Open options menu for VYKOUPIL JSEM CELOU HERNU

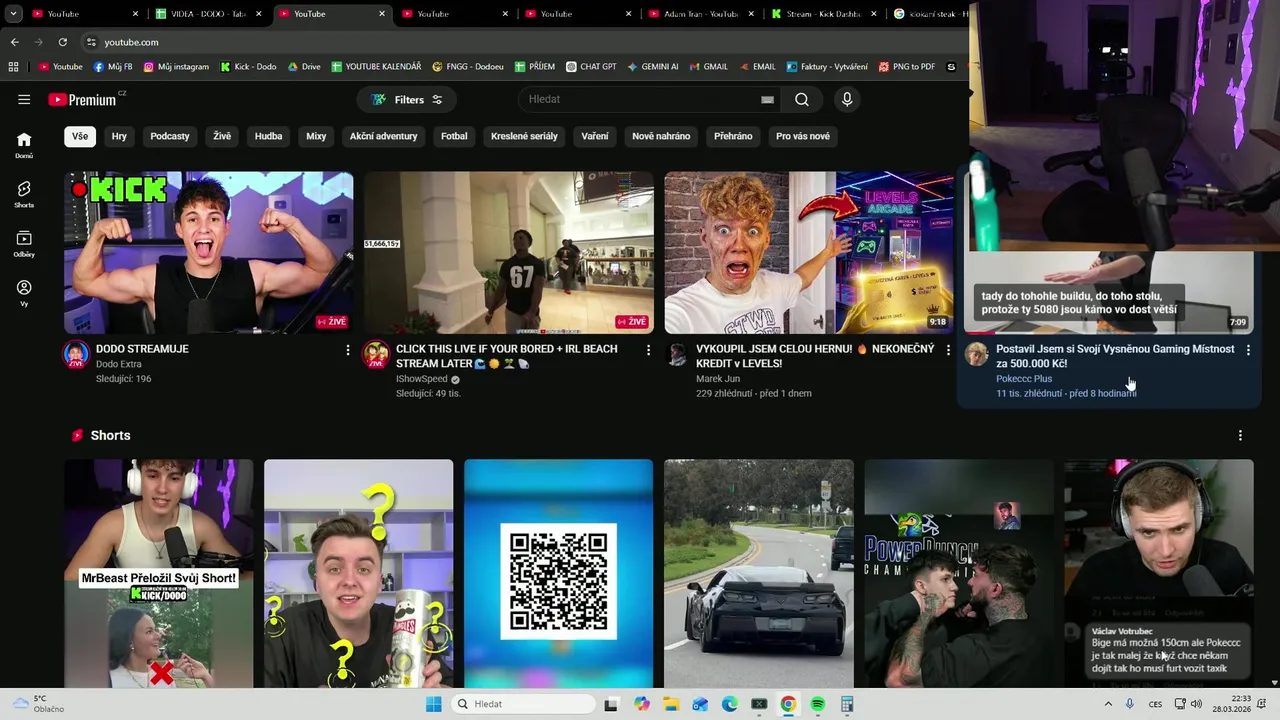coord(948,350)
